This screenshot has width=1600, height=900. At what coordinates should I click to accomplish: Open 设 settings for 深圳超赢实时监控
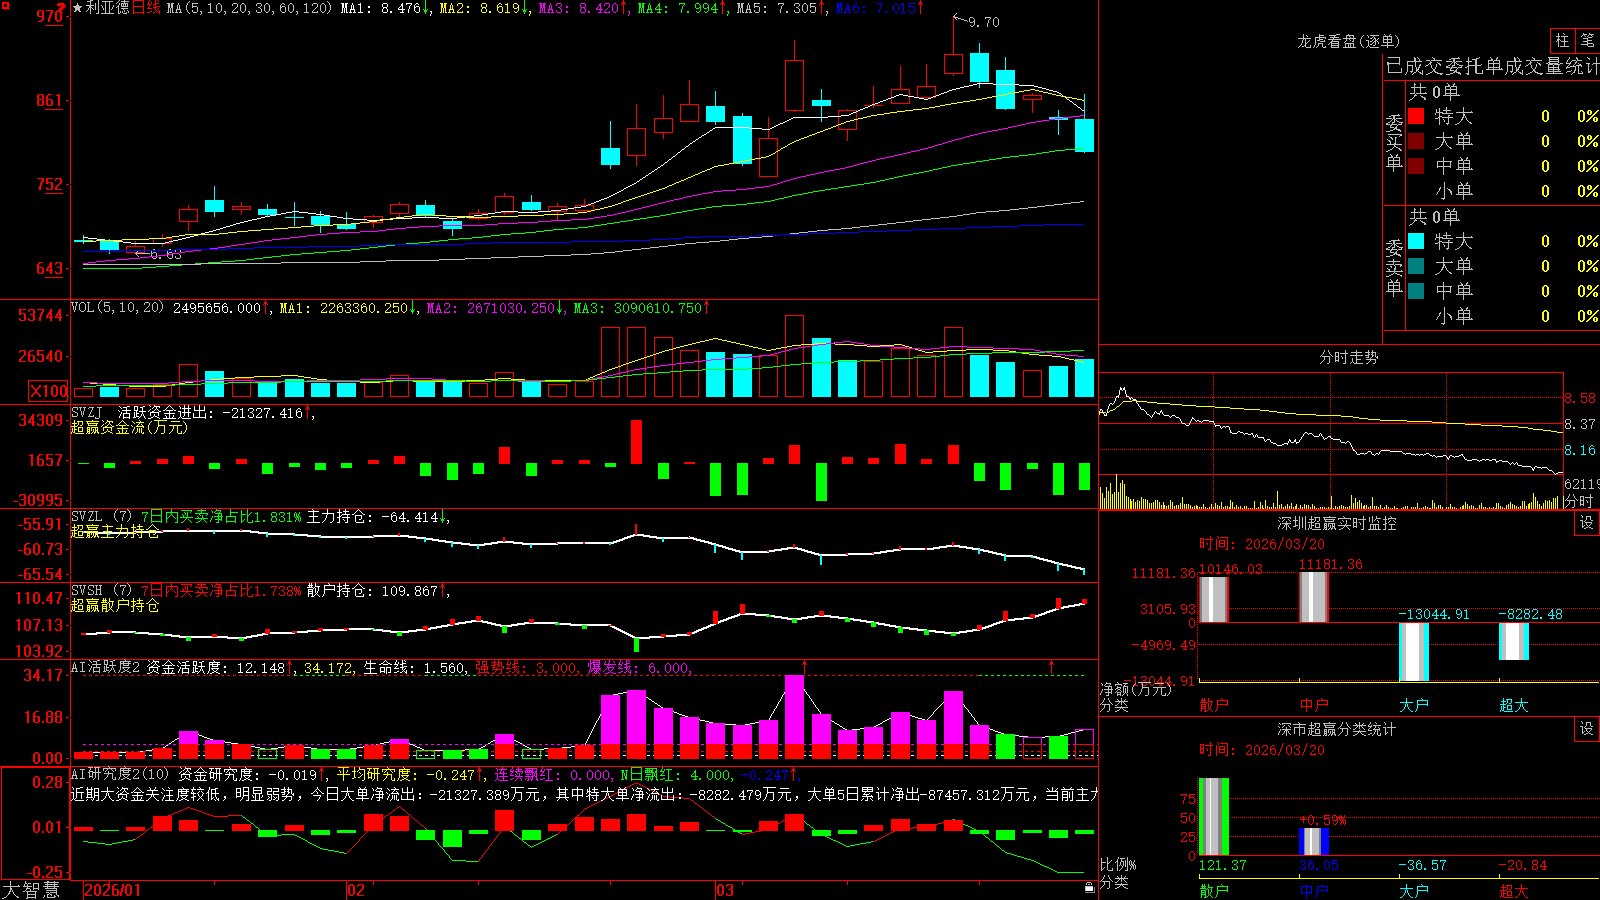[x=1587, y=523]
